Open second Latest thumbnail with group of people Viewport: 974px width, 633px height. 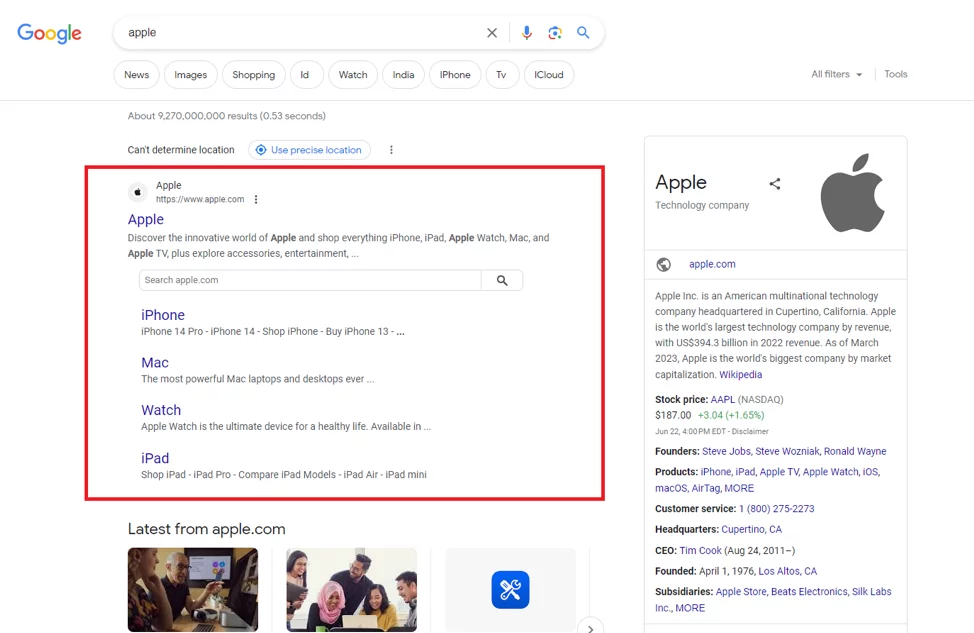tap(352, 590)
